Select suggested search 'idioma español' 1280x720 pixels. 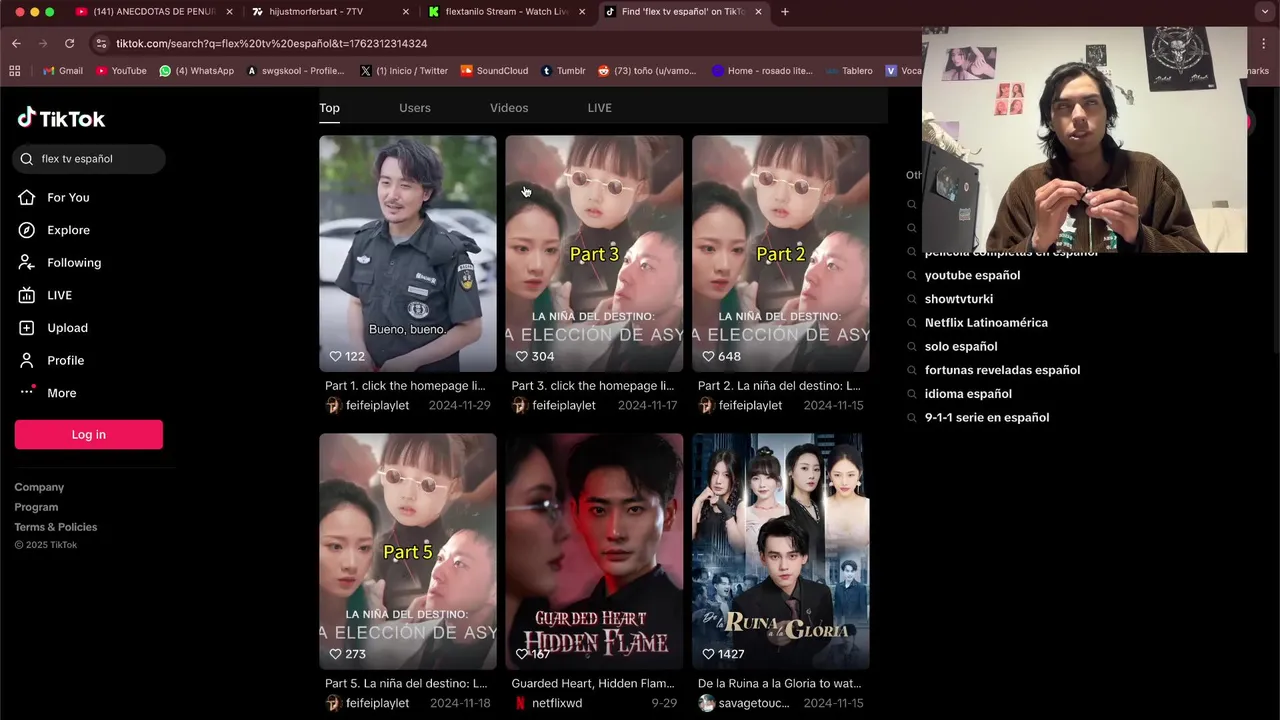[x=968, y=394]
